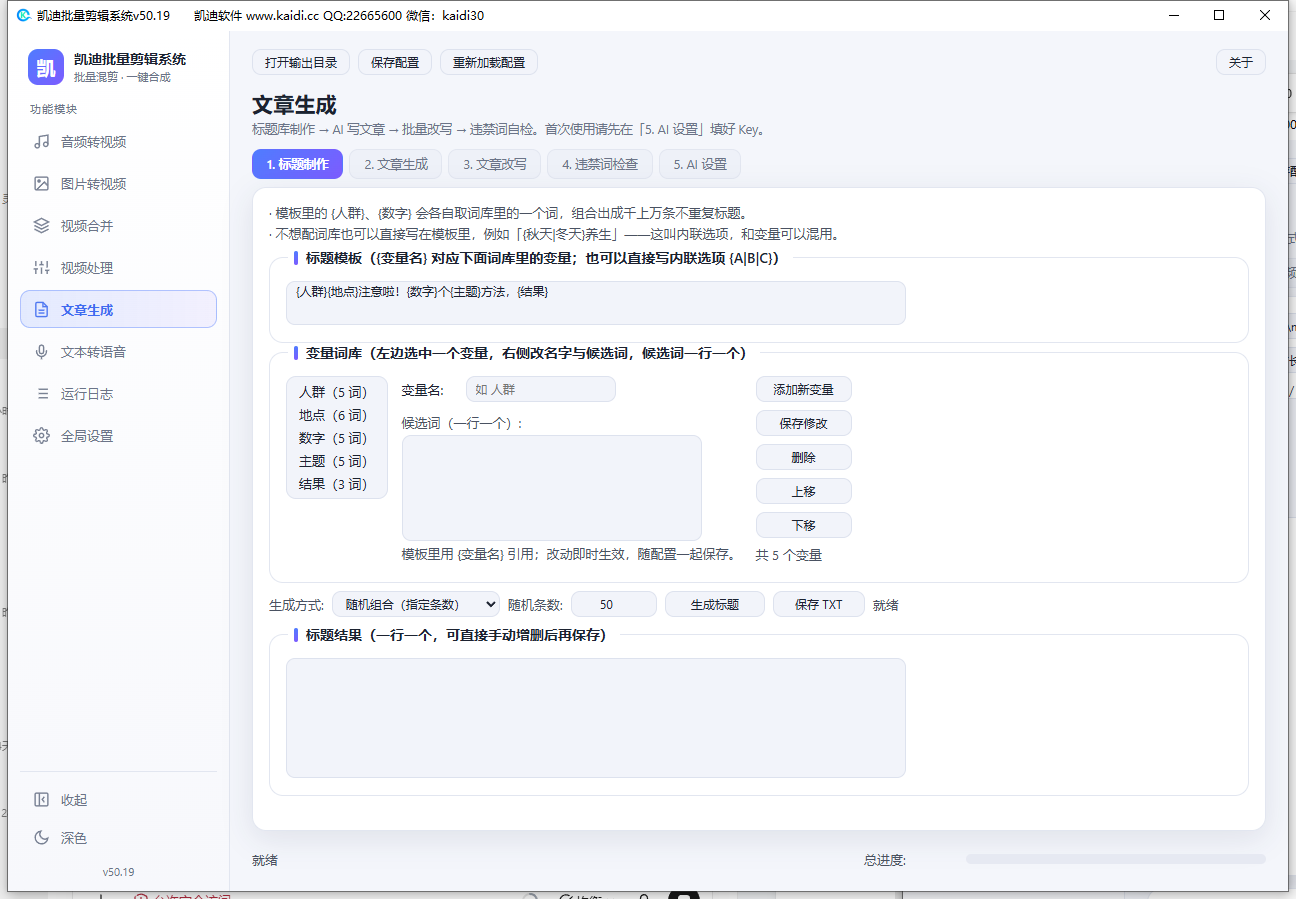The height and width of the screenshot is (899, 1296).
Task: Click the 总进度 progress bar
Action: tap(1115, 859)
